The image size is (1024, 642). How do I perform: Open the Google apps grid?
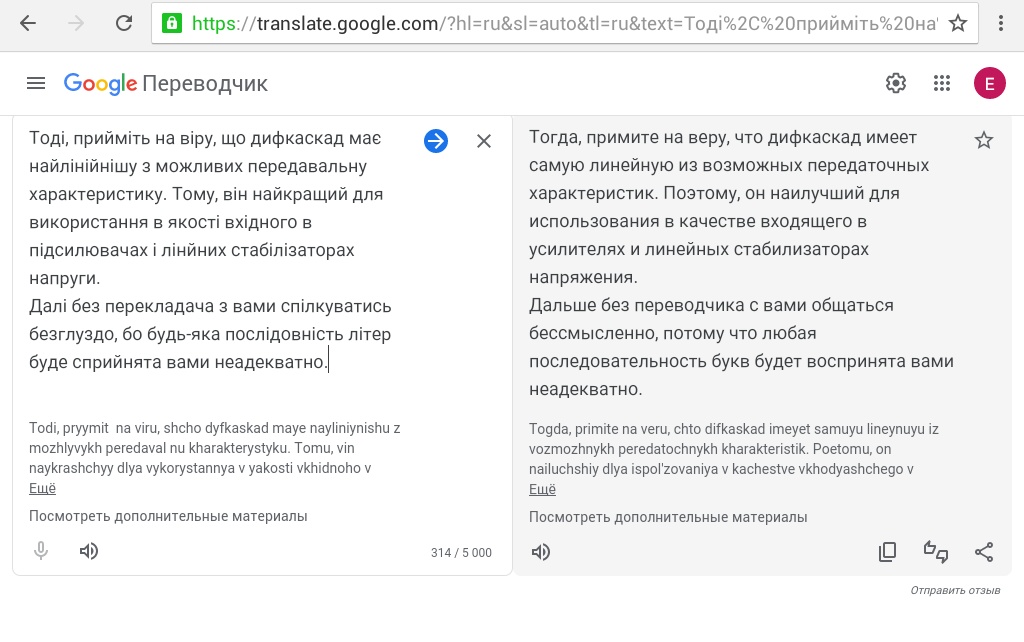pyautogui.click(x=941, y=83)
